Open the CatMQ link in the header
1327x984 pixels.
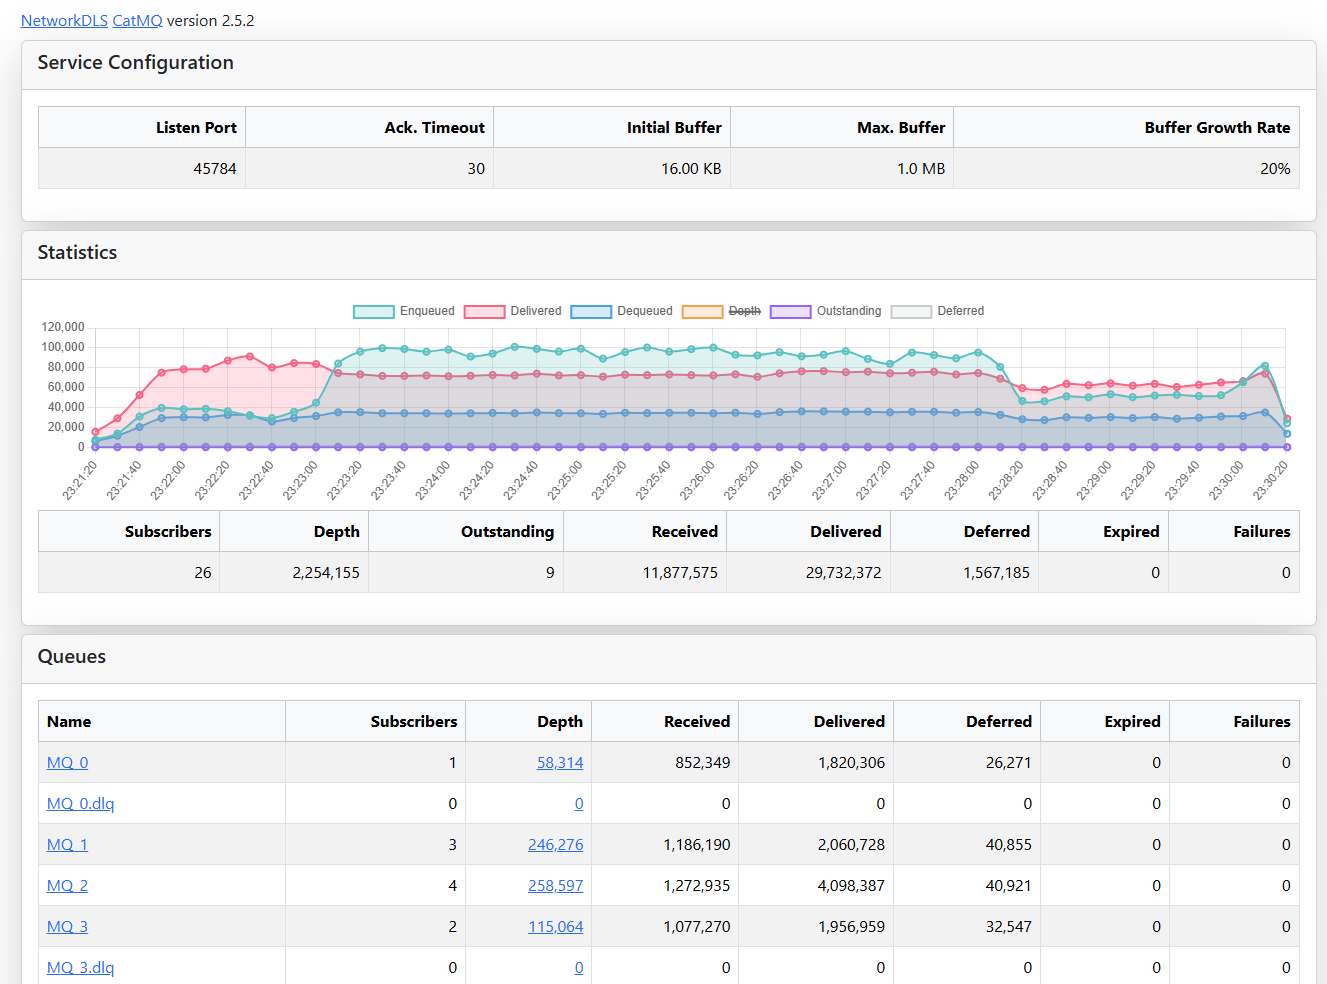pos(137,21)
